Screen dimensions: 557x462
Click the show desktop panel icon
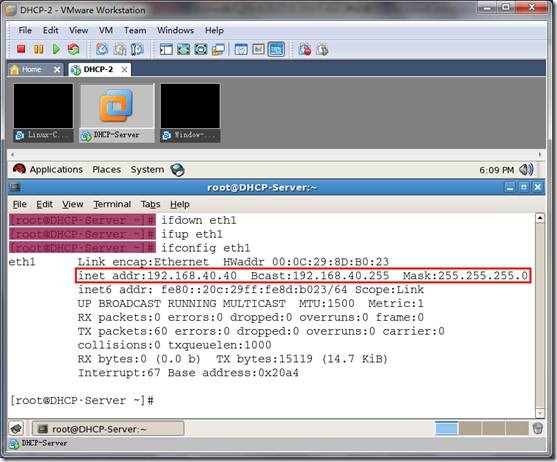[16, 429]
